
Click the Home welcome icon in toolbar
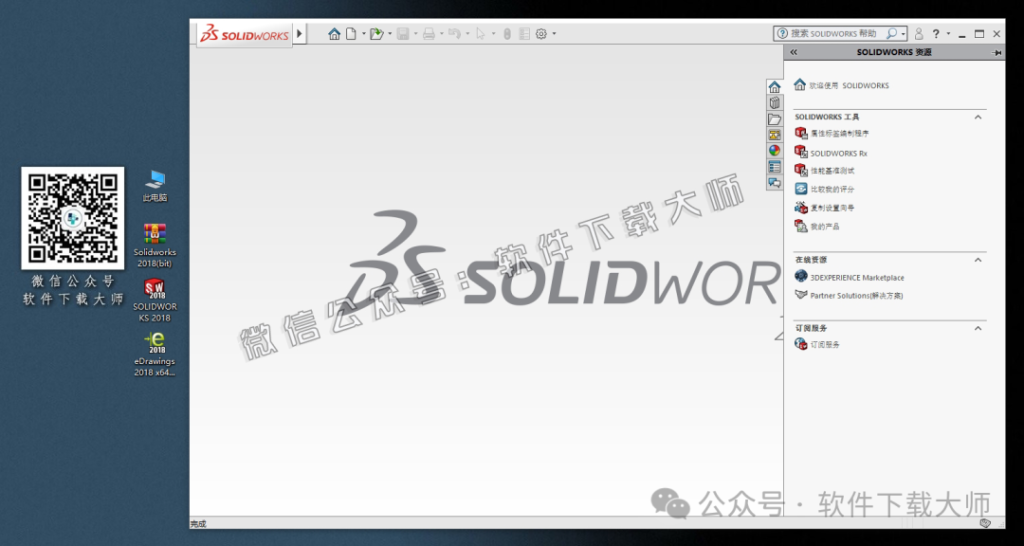coord(334,34)
